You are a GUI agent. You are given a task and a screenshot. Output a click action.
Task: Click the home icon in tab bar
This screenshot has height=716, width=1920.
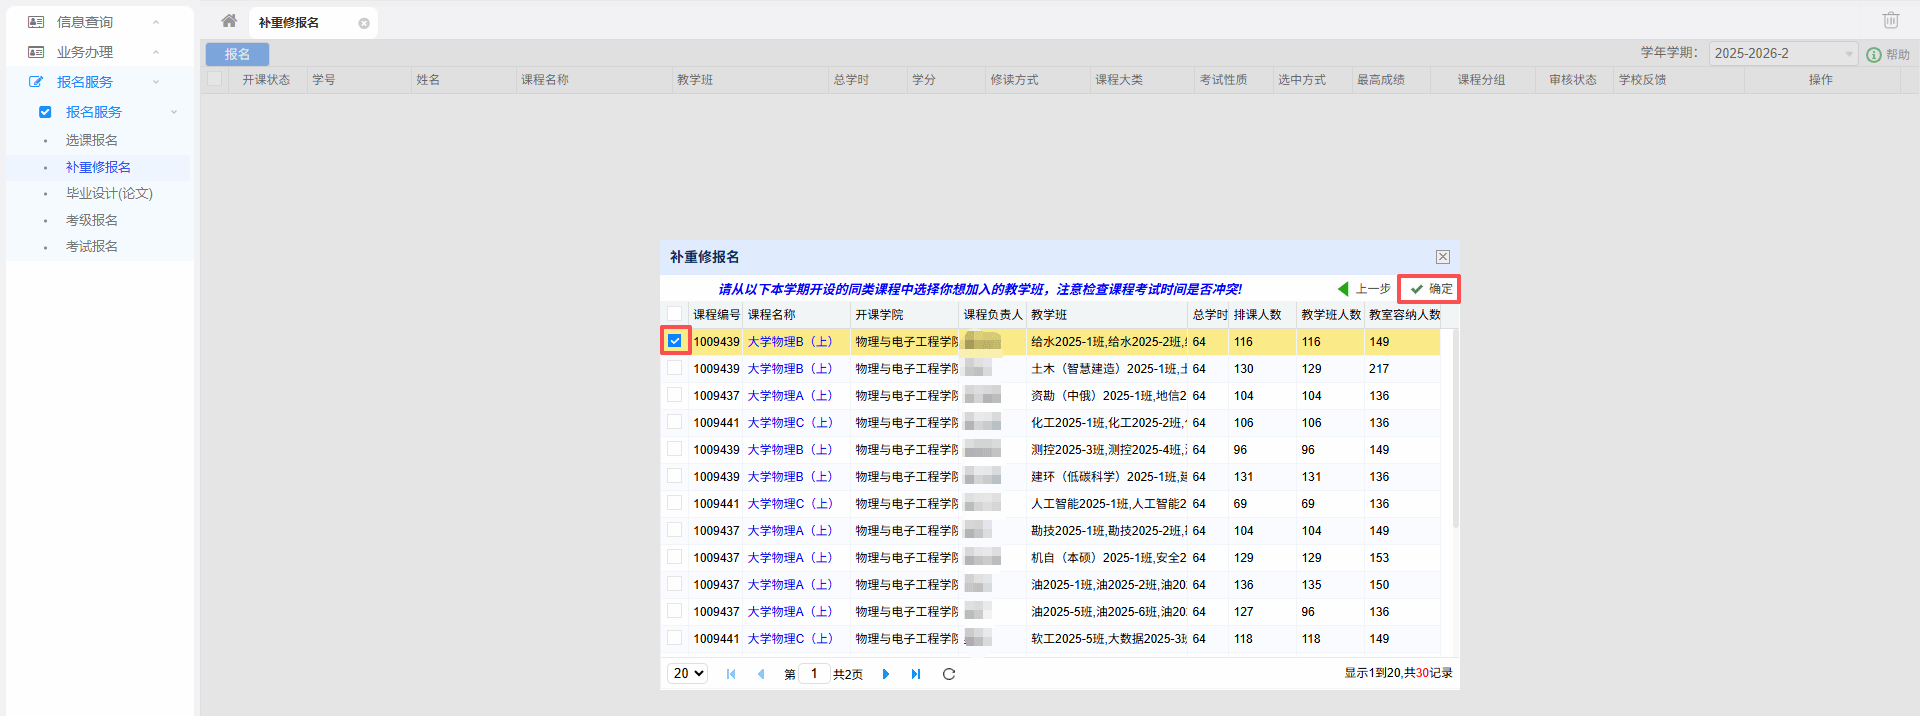[x=229, y=21]
